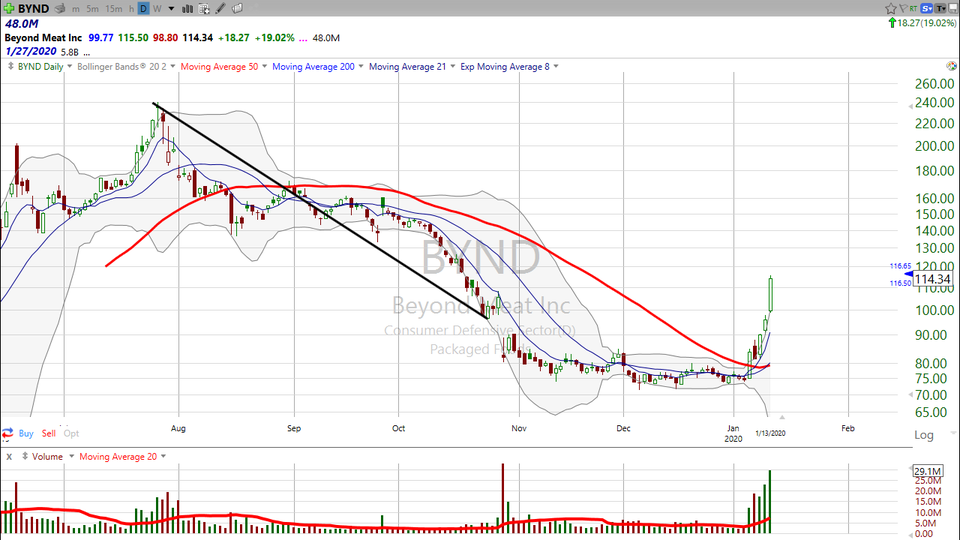The width and height of the screenshot is (960, 540).
Task: Close the Volume pane with X
Action: pyautogui.click(x=9, y=457)
